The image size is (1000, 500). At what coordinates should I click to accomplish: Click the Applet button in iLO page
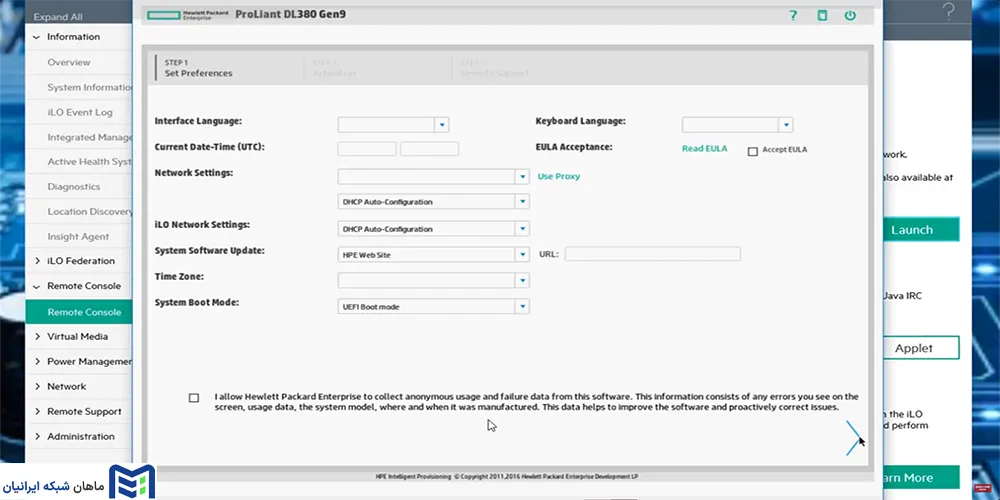(x=921, y=348)
